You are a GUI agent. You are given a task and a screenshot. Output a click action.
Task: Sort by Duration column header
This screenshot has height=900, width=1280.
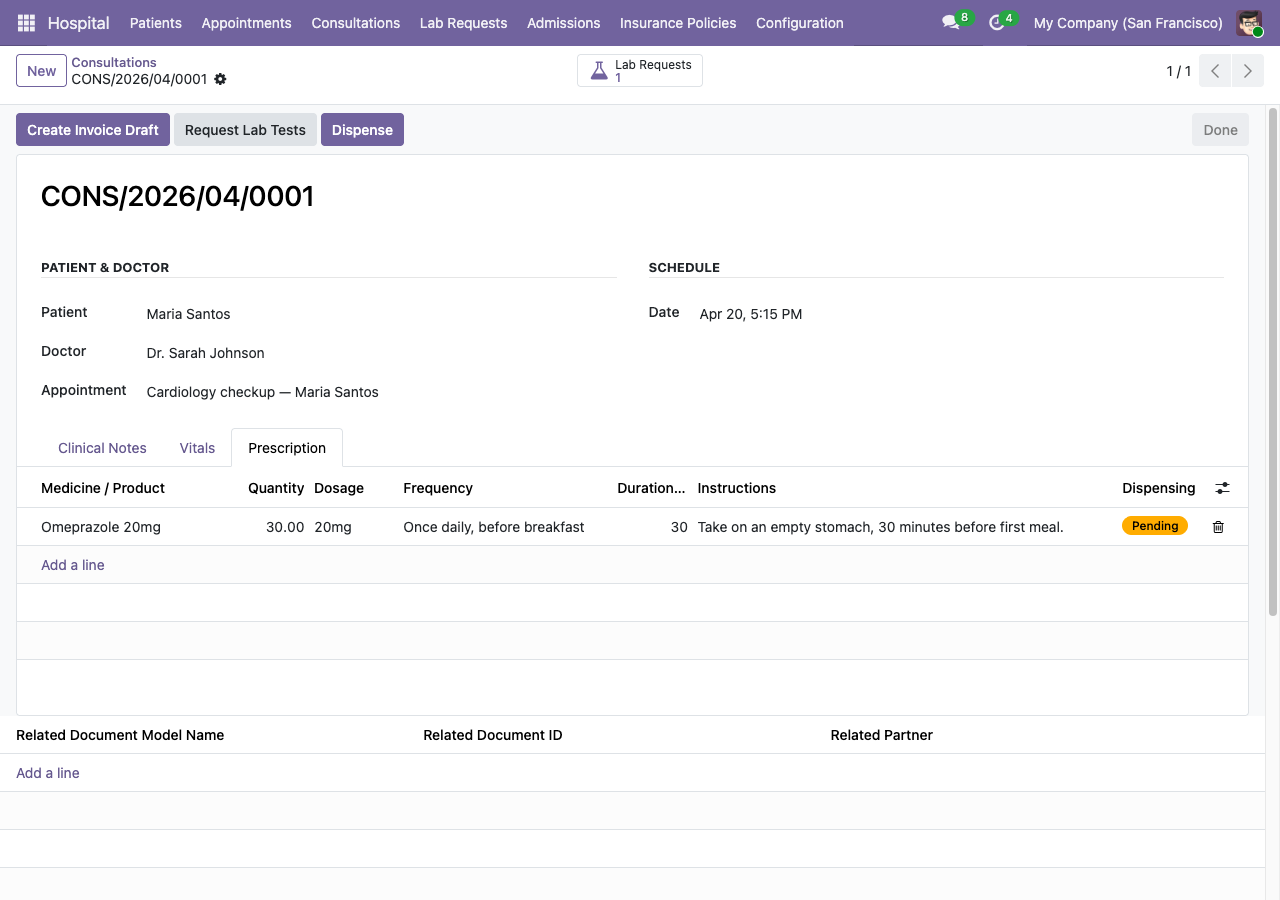651,488
